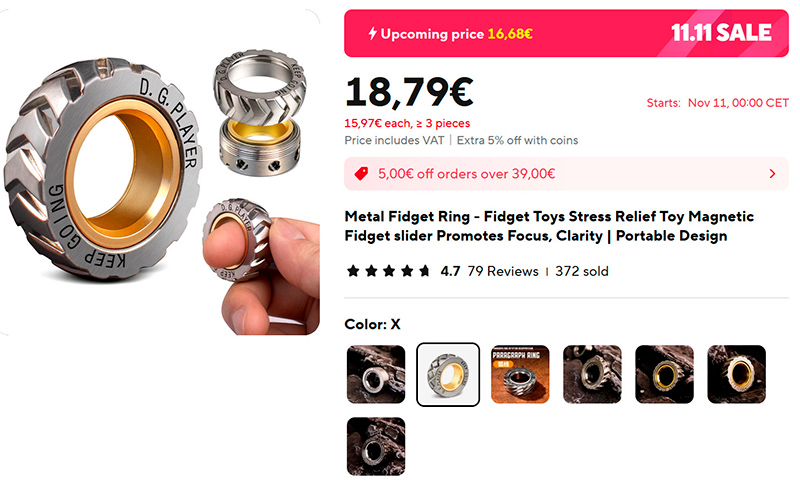
Task: Click the product title Metal Fidget Ring
Action: tap(549, 226)
